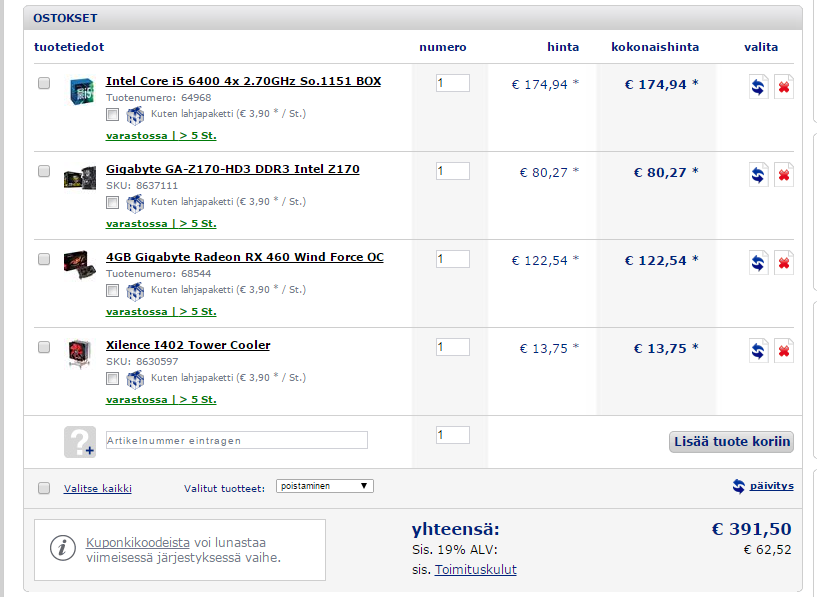
Task: Click the Valitse kaikki link
Action: [x=97, y=489]
